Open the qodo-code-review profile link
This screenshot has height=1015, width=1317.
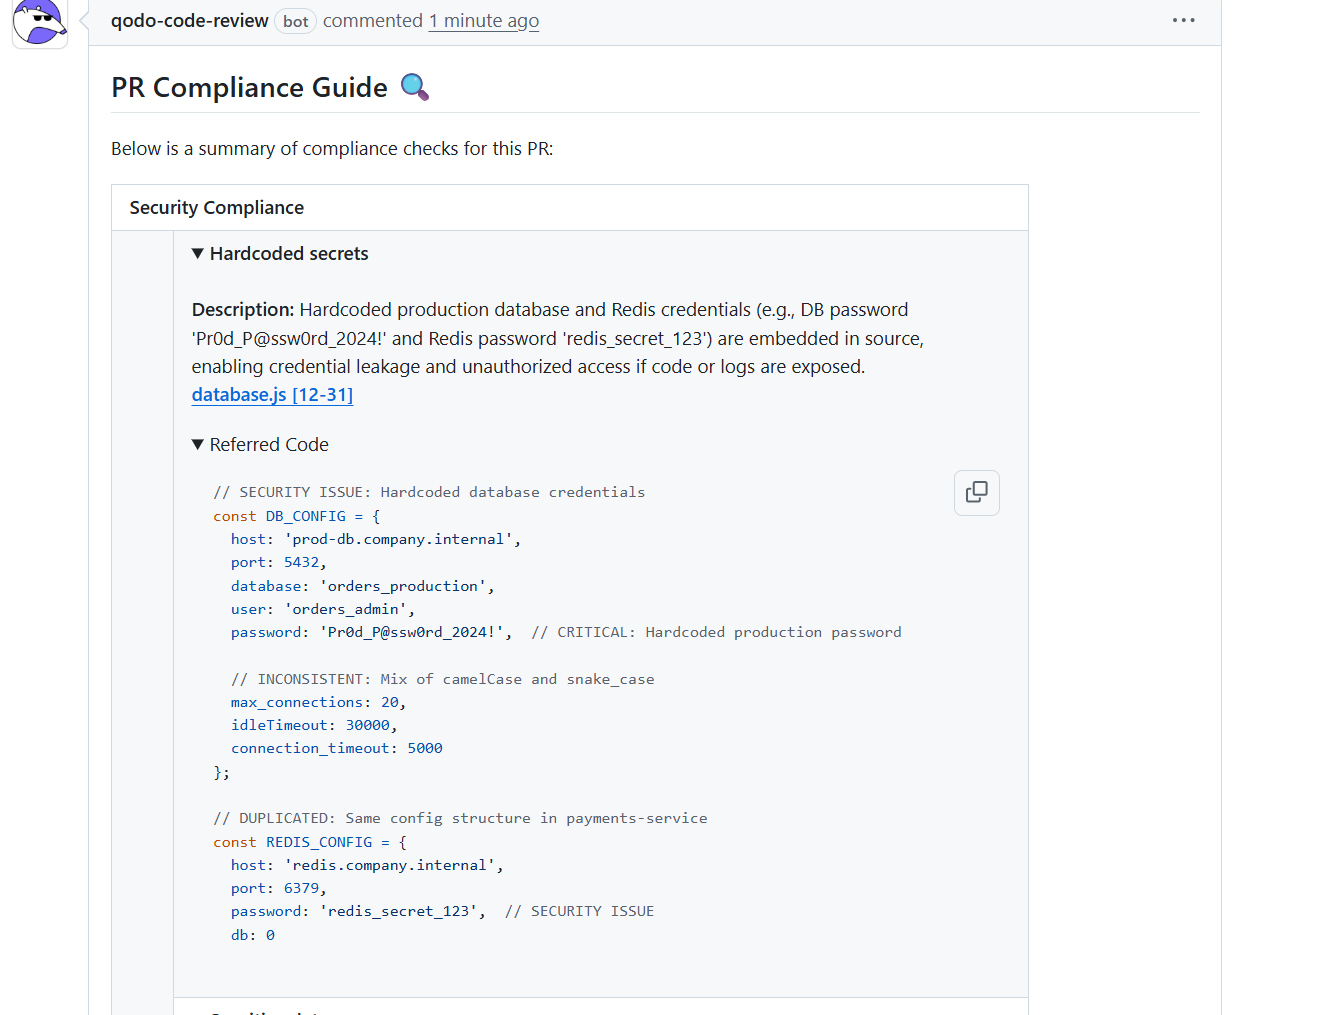click(x=189, y=19)
